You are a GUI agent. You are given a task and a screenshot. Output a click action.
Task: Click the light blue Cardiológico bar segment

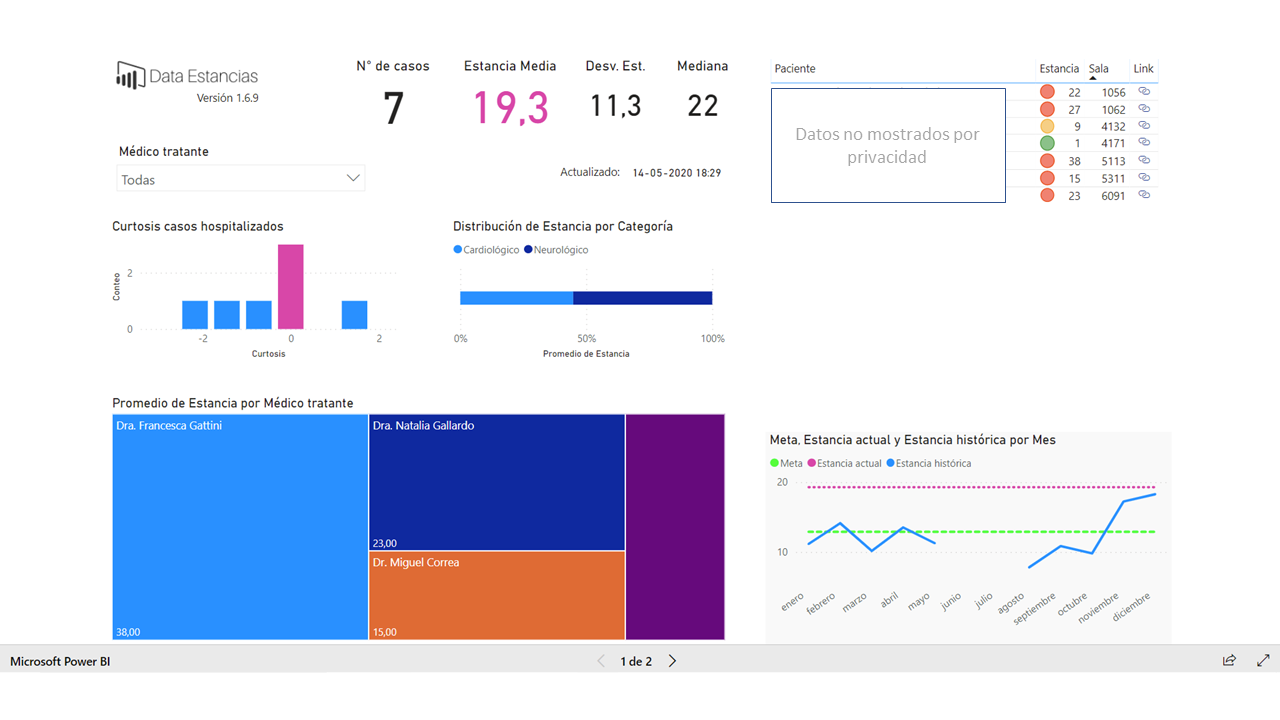click(x=516, y=298)
